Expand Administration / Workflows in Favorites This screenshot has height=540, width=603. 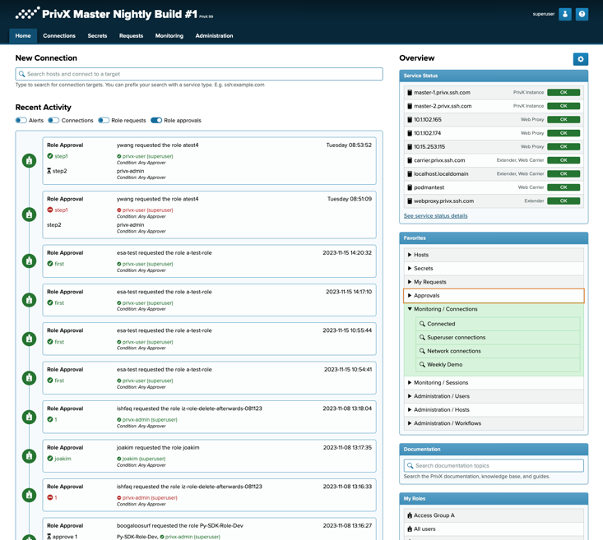tap(410, 424)
